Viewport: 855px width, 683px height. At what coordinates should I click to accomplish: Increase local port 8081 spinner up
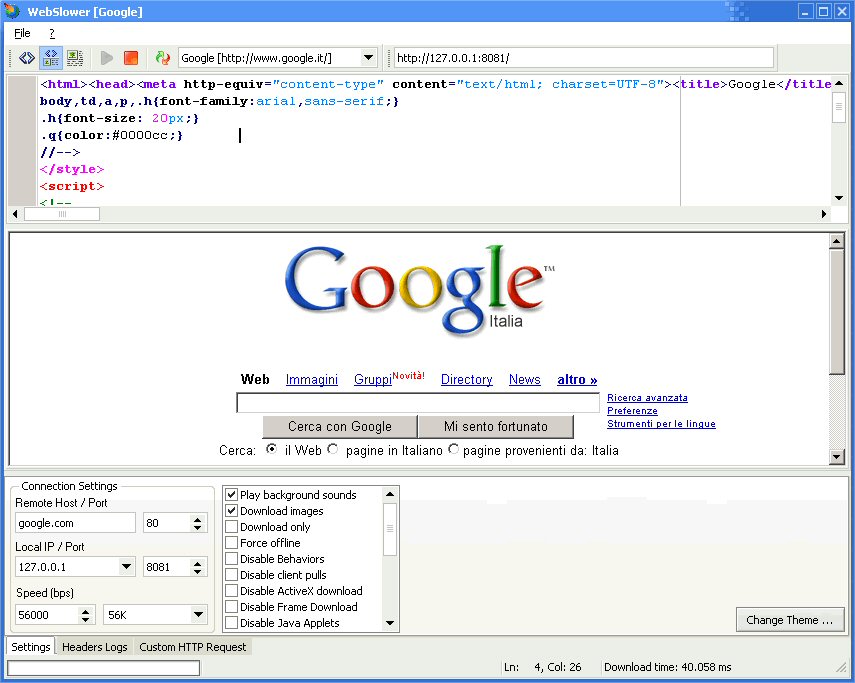tap(197, 563)
